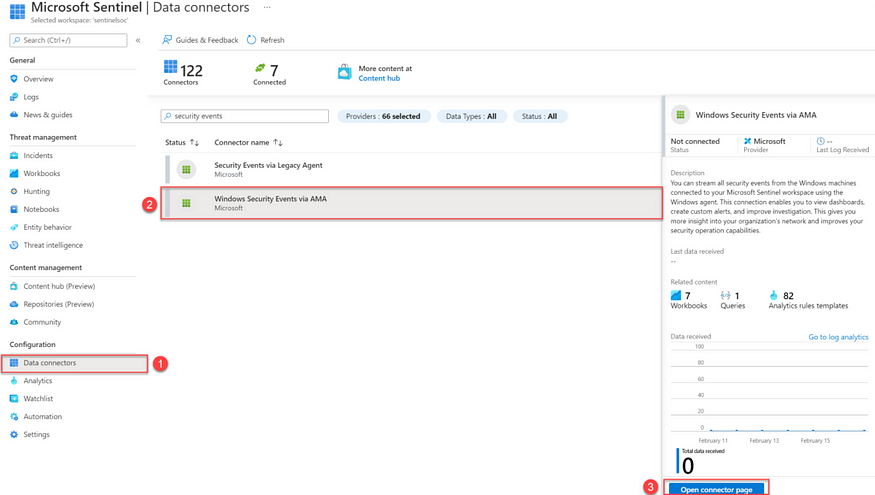Open the Data Types : All filter

pos(472,116)
